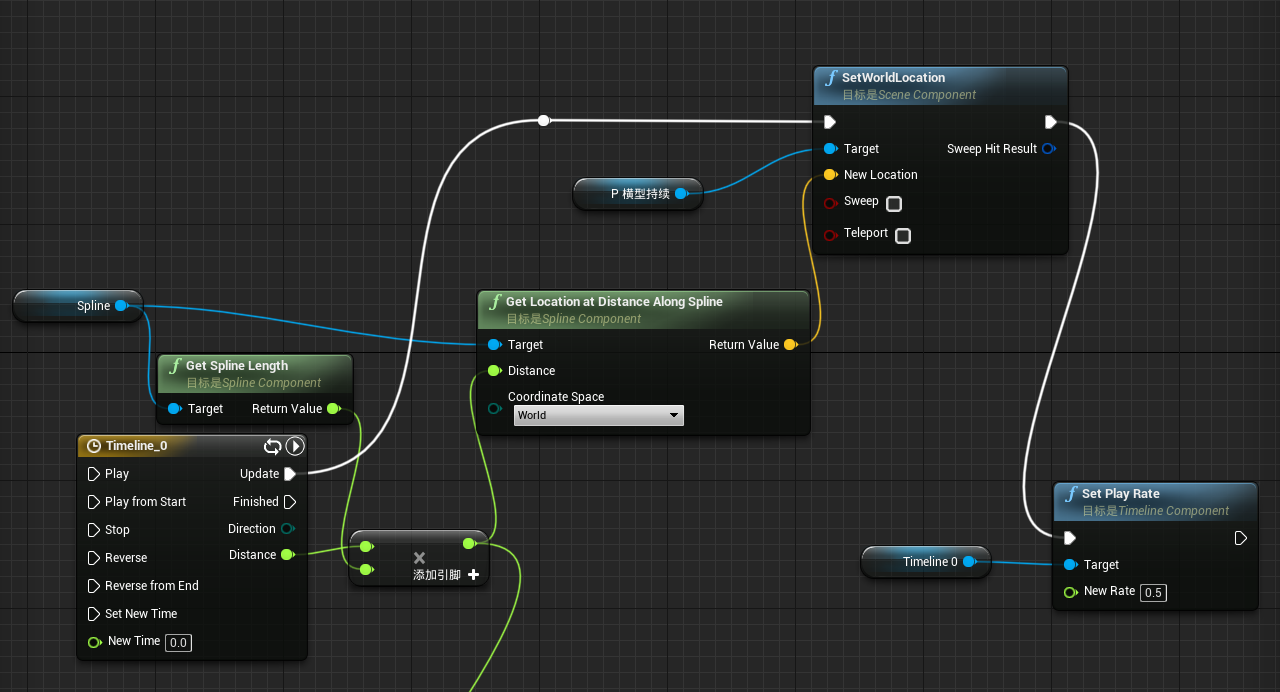Click the Play execution pin on Timeline_0

pos(94,474)
